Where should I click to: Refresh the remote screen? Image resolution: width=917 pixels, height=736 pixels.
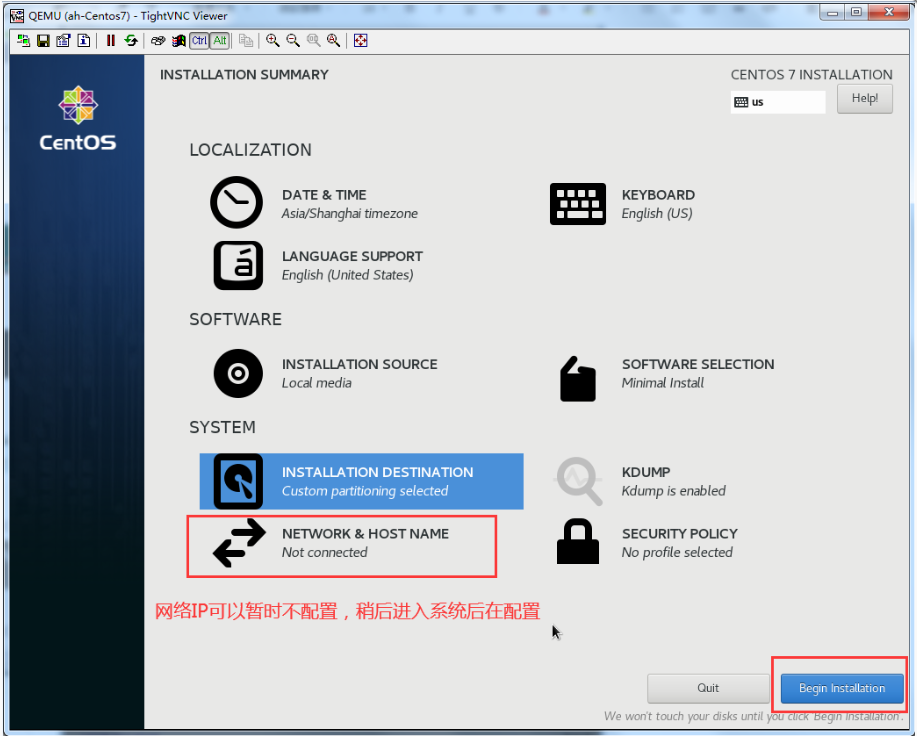point(131,41)
